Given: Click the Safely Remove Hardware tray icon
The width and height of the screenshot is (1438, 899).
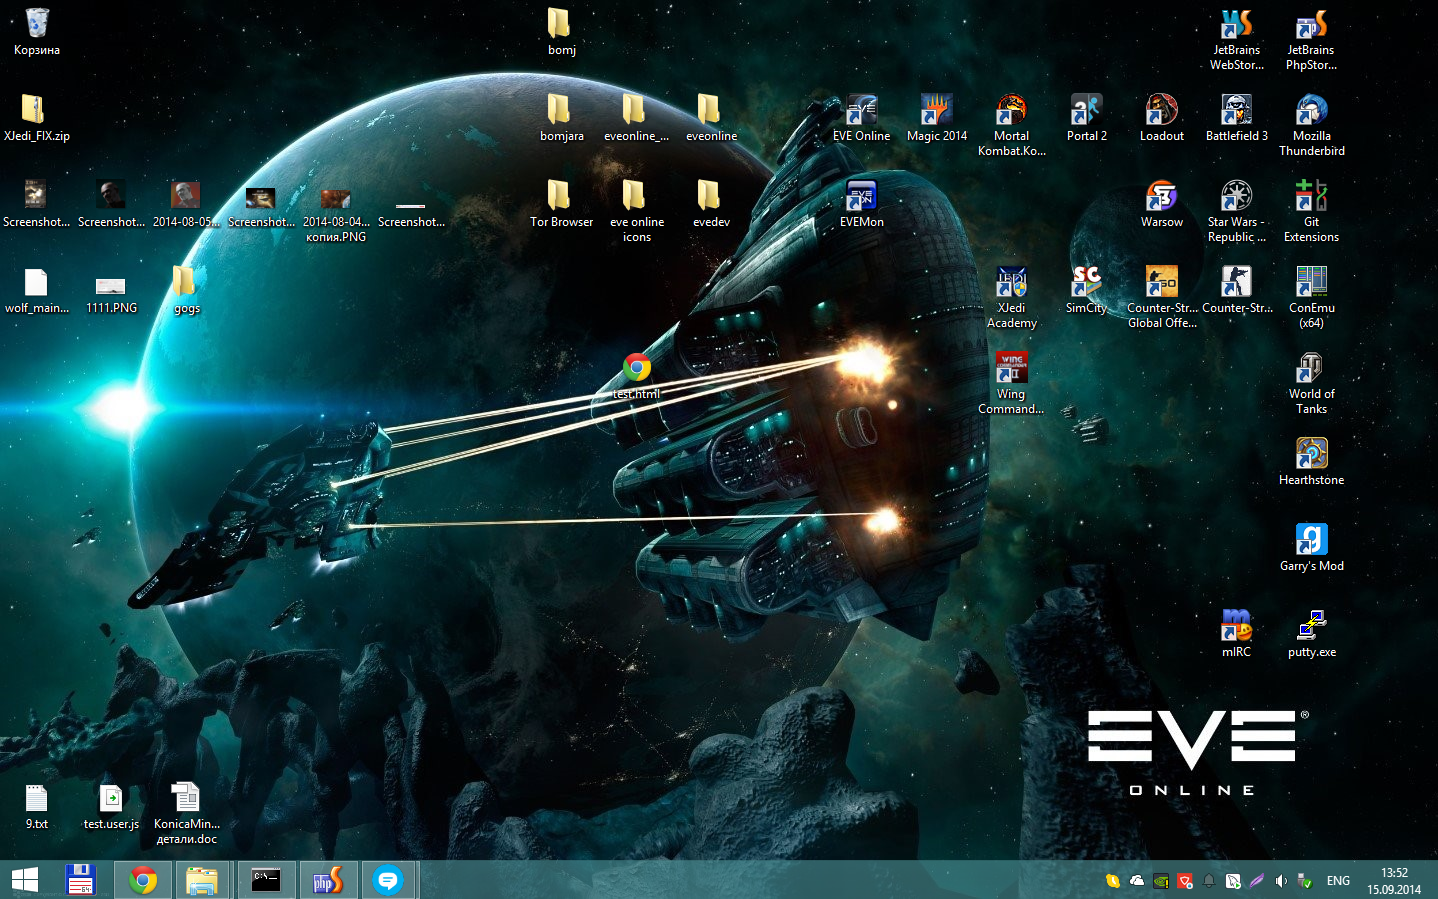Looking at the screenshot, I should click(x=1305, y=881).
